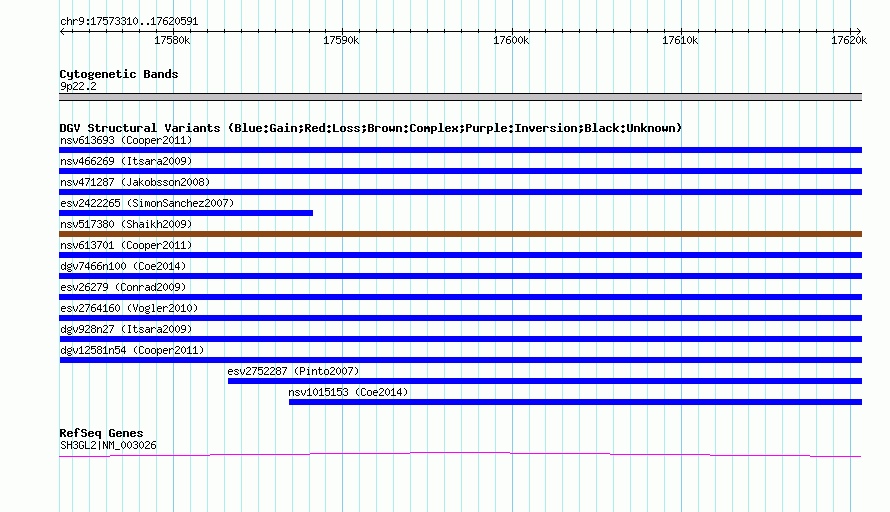The width and height of the screenshot is (890, 512).
Task: Open the DGV Structural Variants track heading
Action: 370,128
